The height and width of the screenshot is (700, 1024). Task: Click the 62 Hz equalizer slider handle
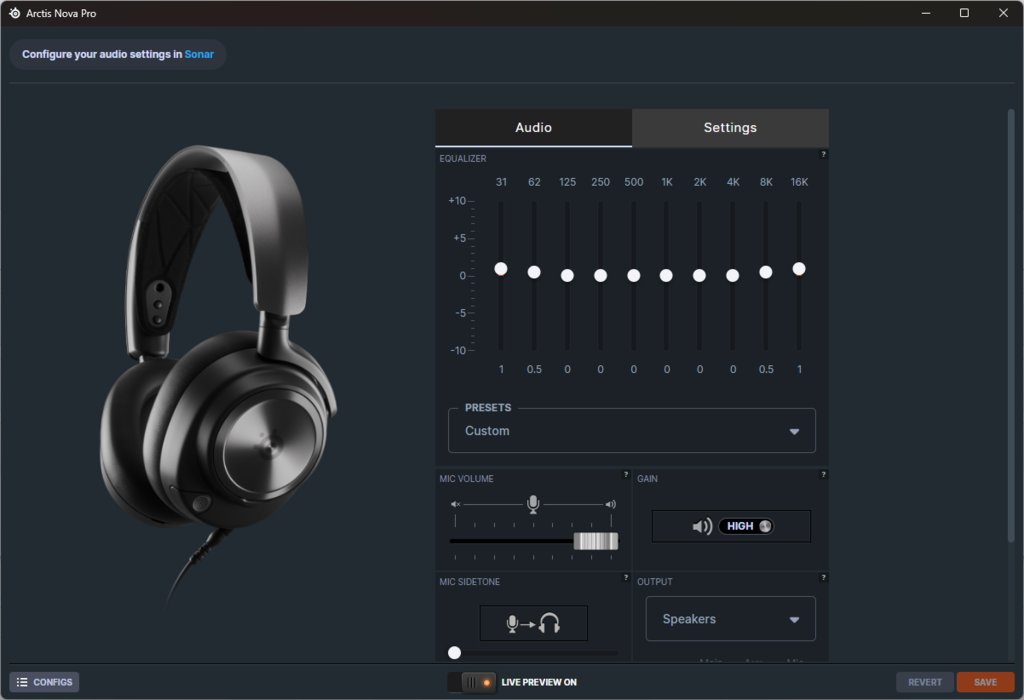[x=534, y=272]
